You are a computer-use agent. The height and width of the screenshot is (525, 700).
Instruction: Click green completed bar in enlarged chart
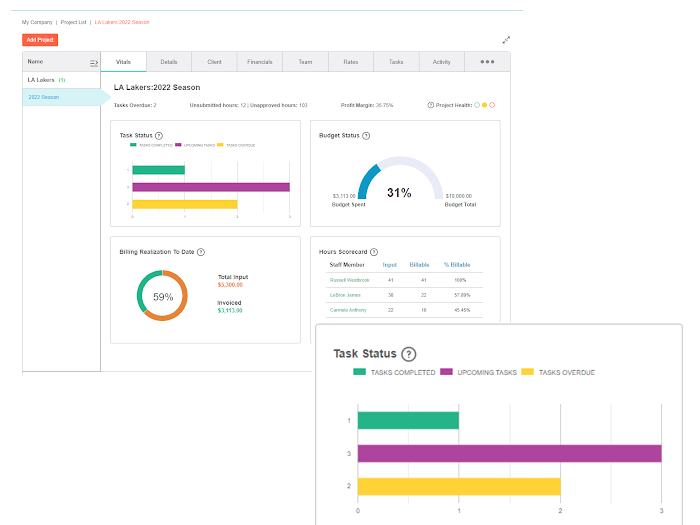408,421
